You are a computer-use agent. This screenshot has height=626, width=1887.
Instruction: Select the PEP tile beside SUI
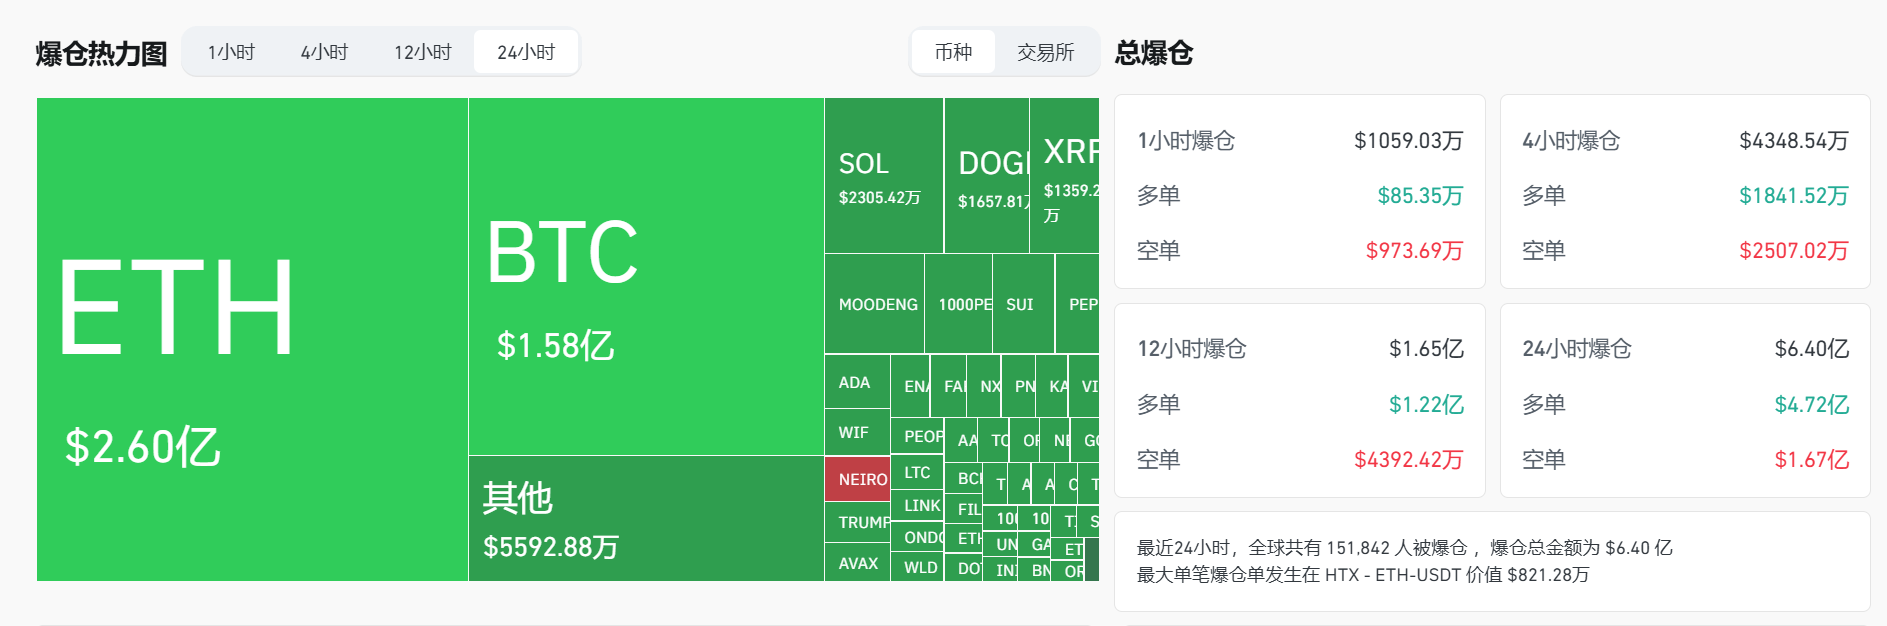point(1078,303)
